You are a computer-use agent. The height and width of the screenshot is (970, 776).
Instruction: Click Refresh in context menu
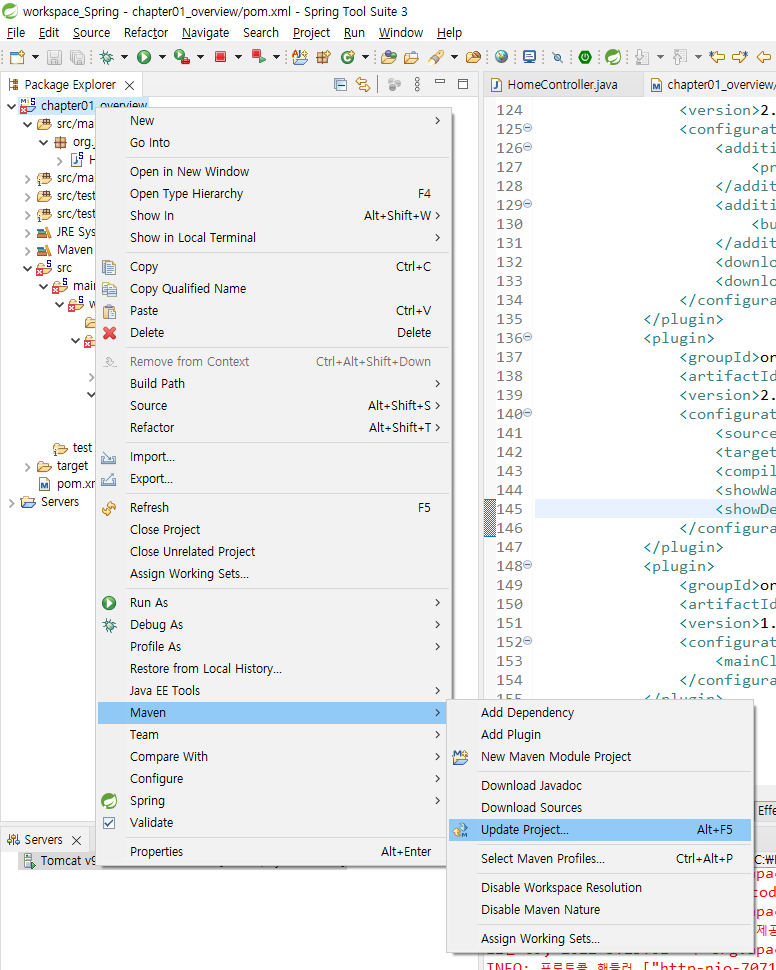pyautogui.click(x=274, y=508)
